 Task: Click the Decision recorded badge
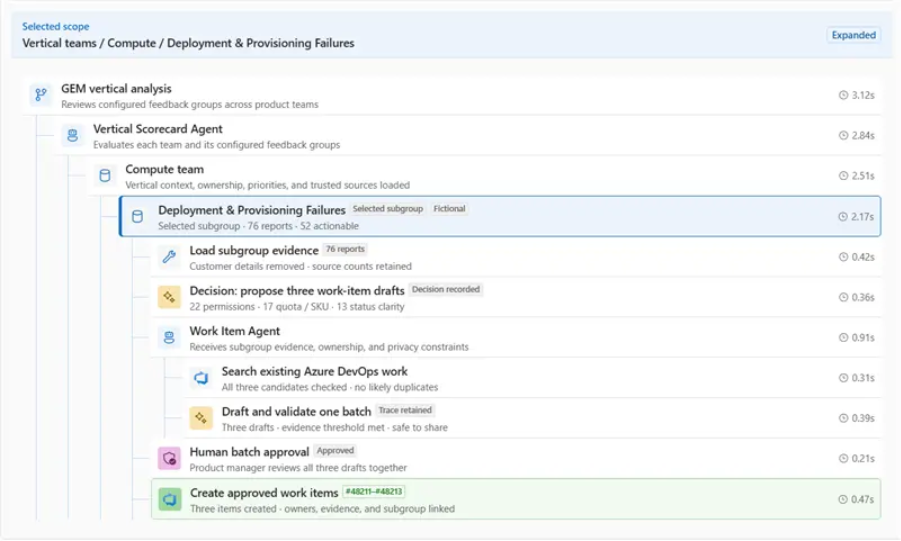(445, 289)
